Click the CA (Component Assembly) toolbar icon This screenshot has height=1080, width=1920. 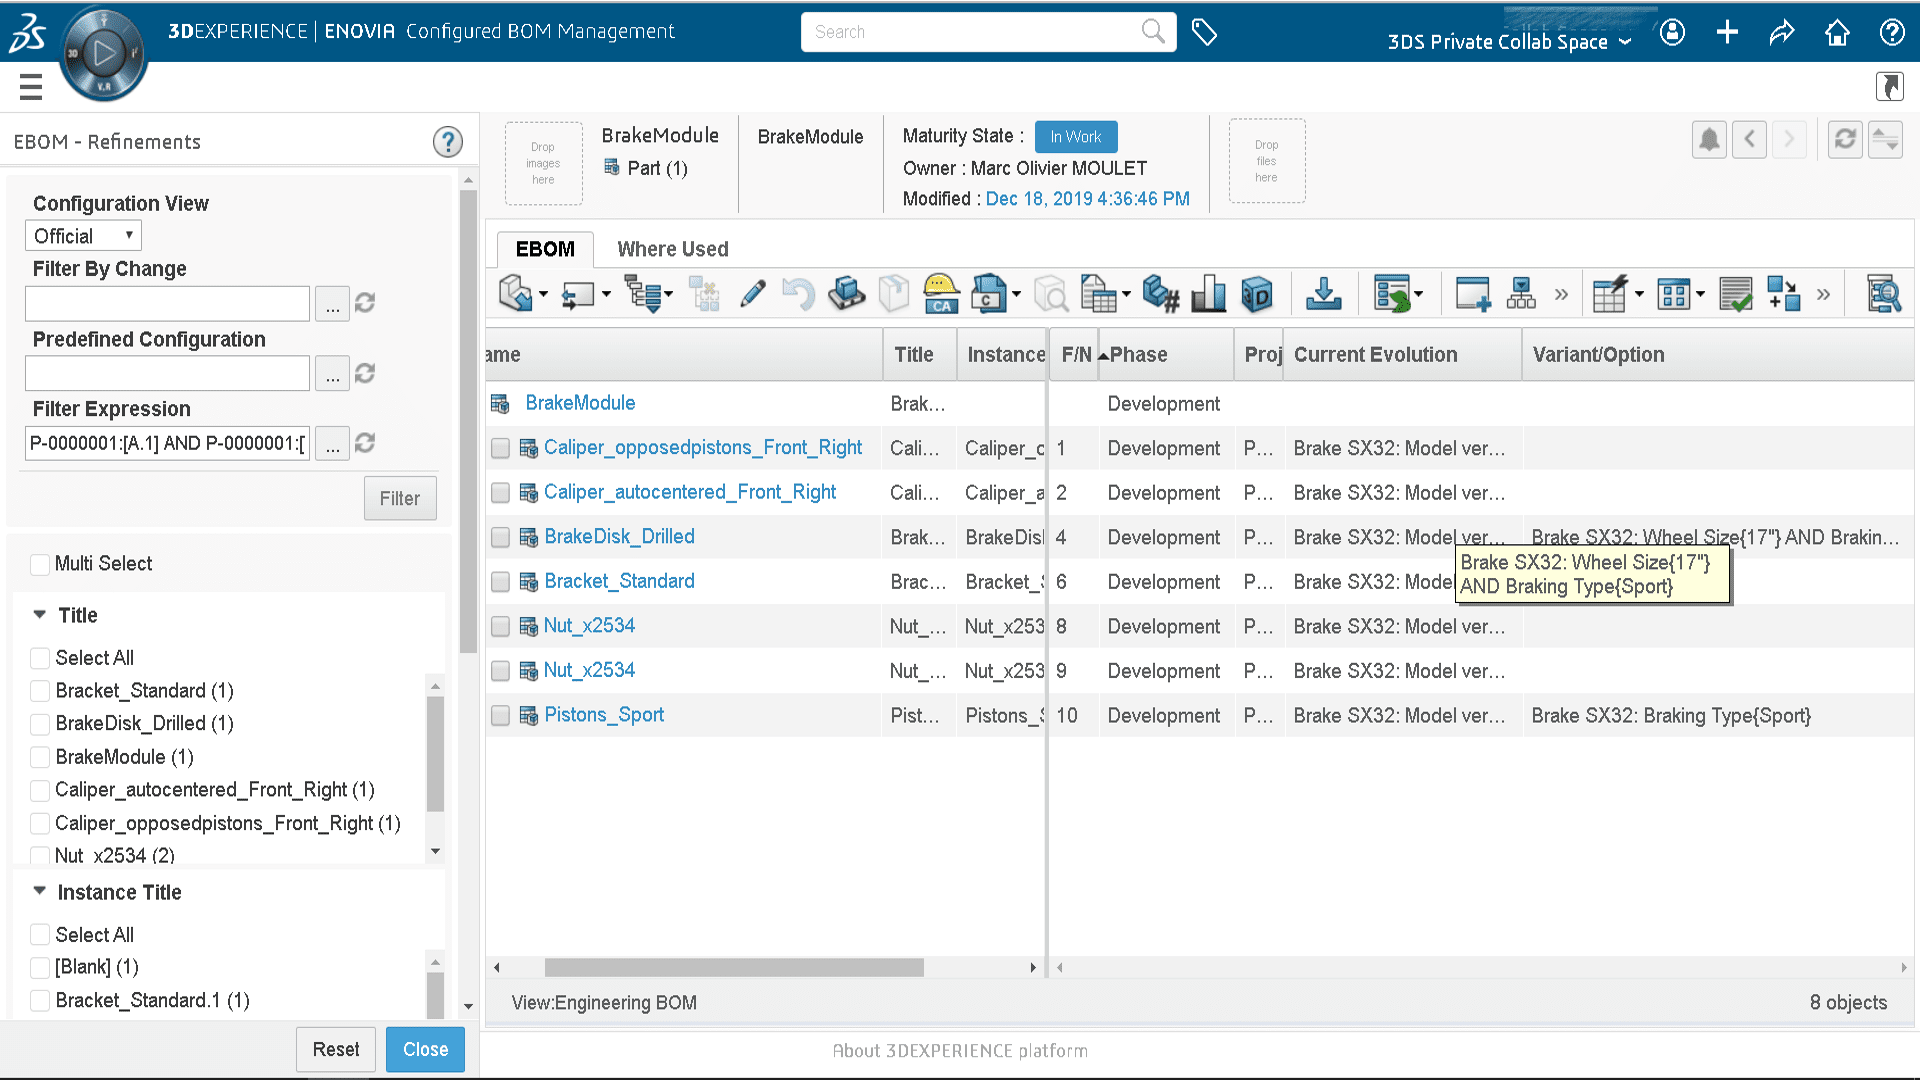942,293
